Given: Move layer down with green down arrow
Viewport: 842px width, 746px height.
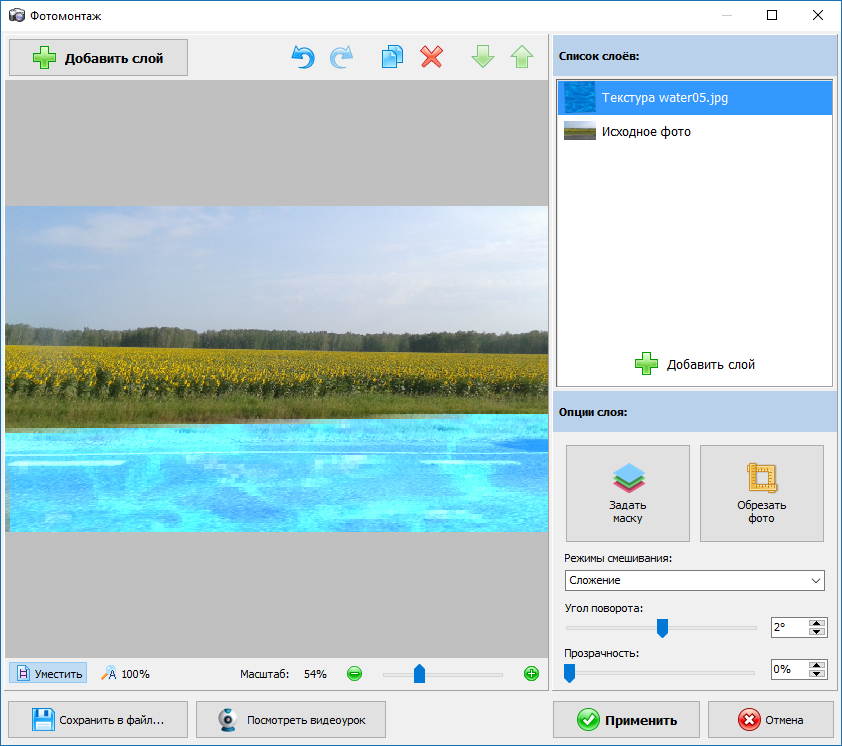Looking at the screenshot, I should click(483, 57).
